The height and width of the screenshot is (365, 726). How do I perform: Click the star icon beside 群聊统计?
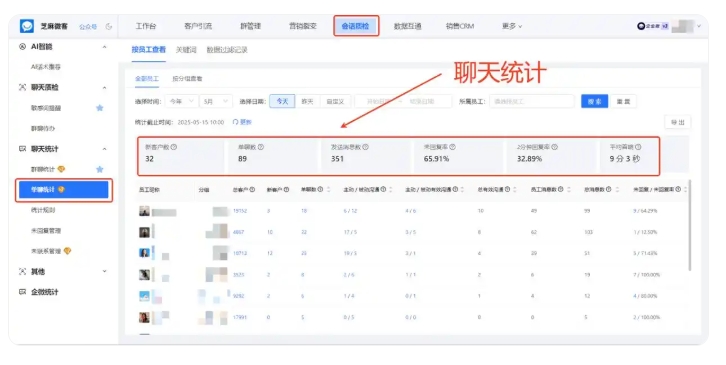pyautogui.click(x=100, y=169)
